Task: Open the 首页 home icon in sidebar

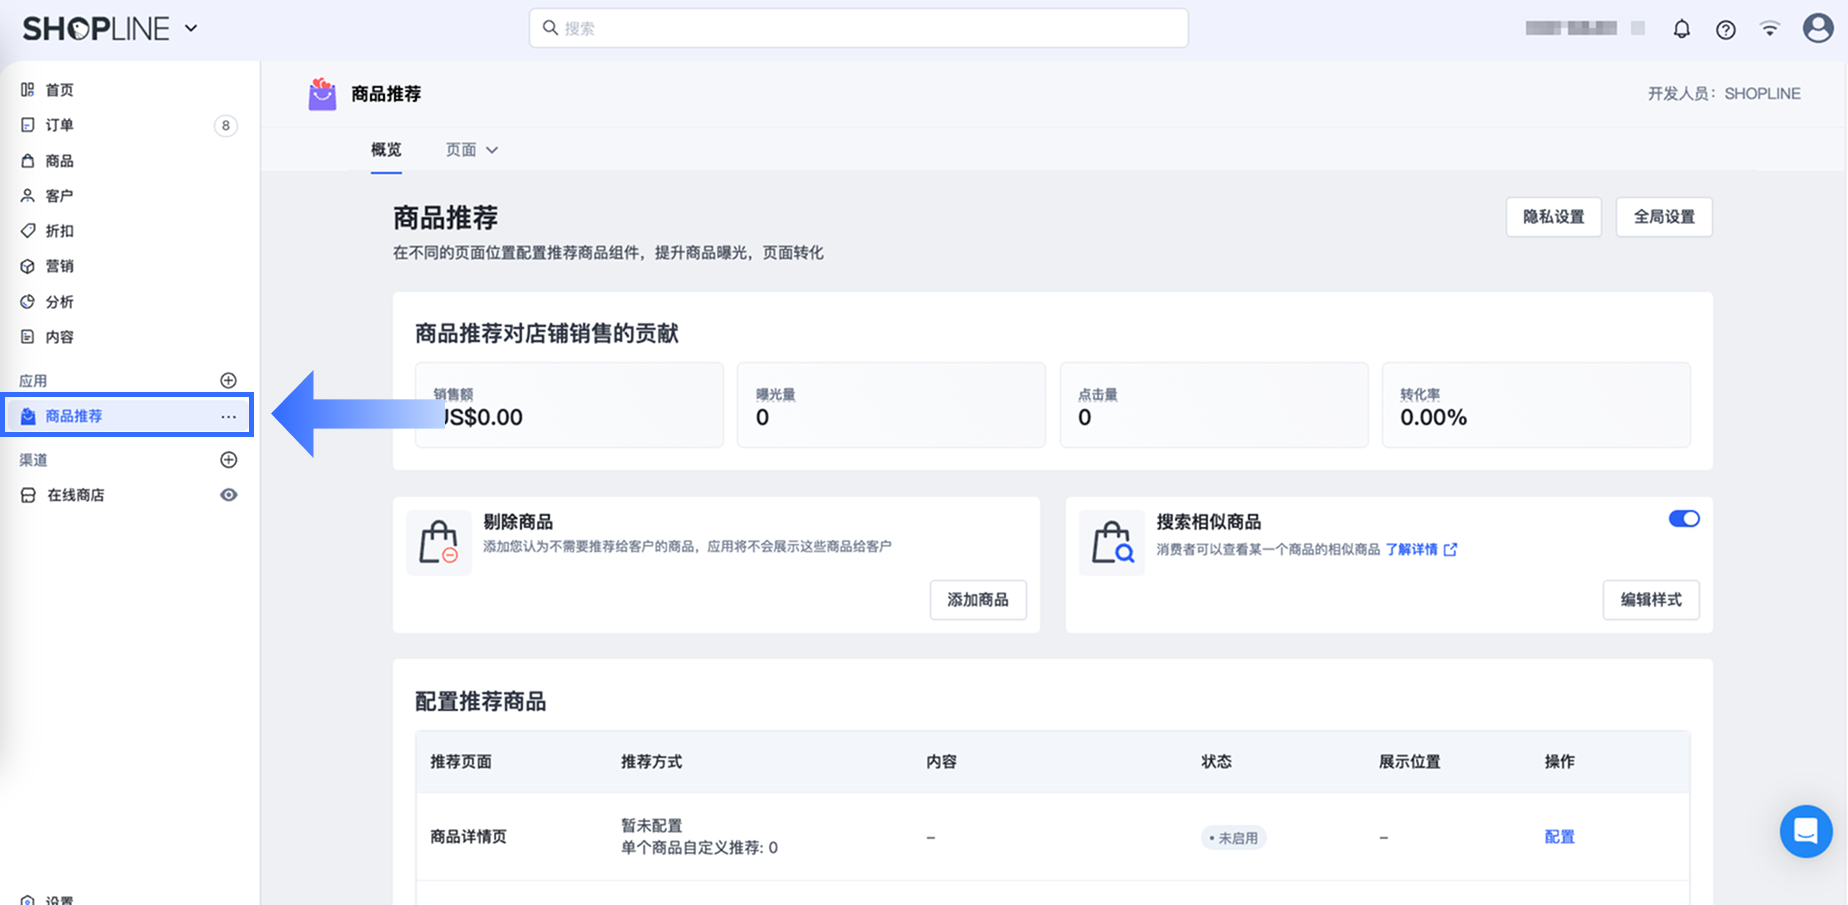Action: point(28,90)
